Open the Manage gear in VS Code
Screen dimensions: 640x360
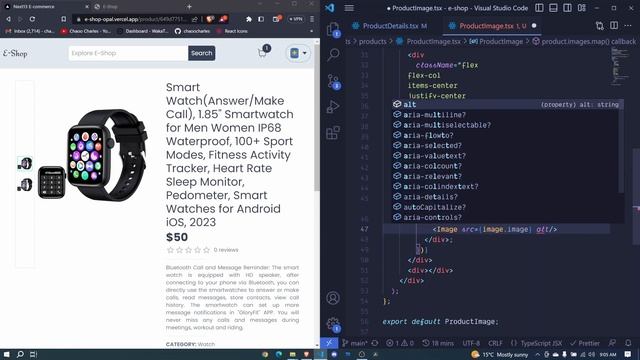click(x=333, y=324)
